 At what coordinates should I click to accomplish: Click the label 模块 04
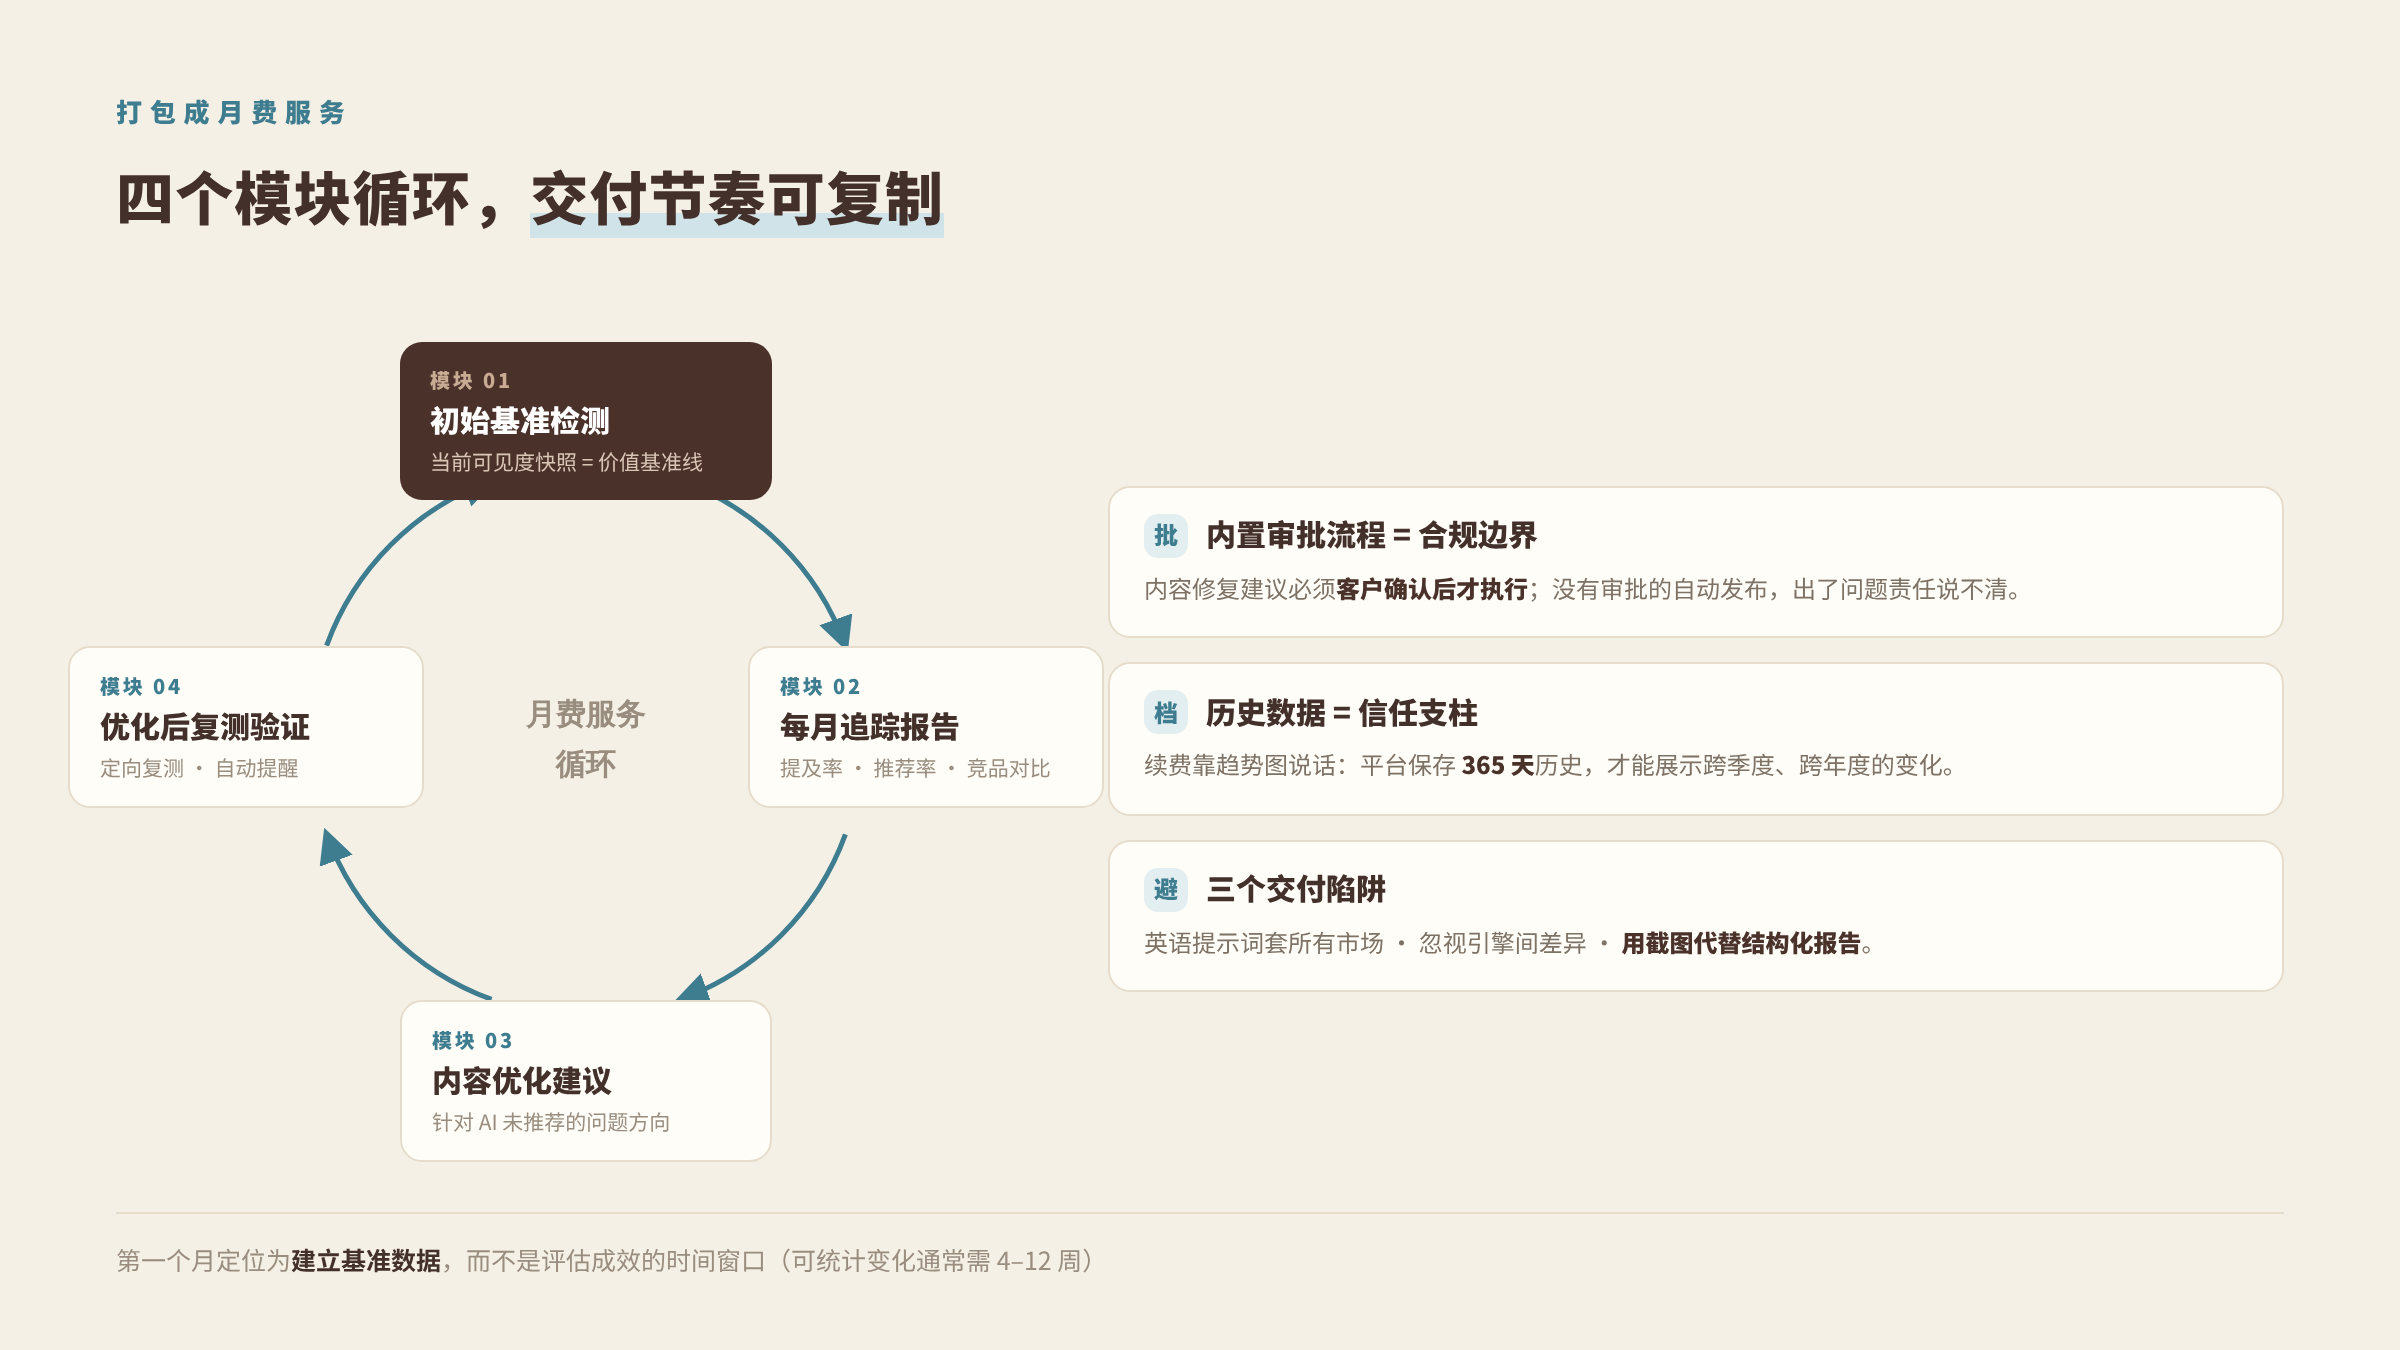140,687
